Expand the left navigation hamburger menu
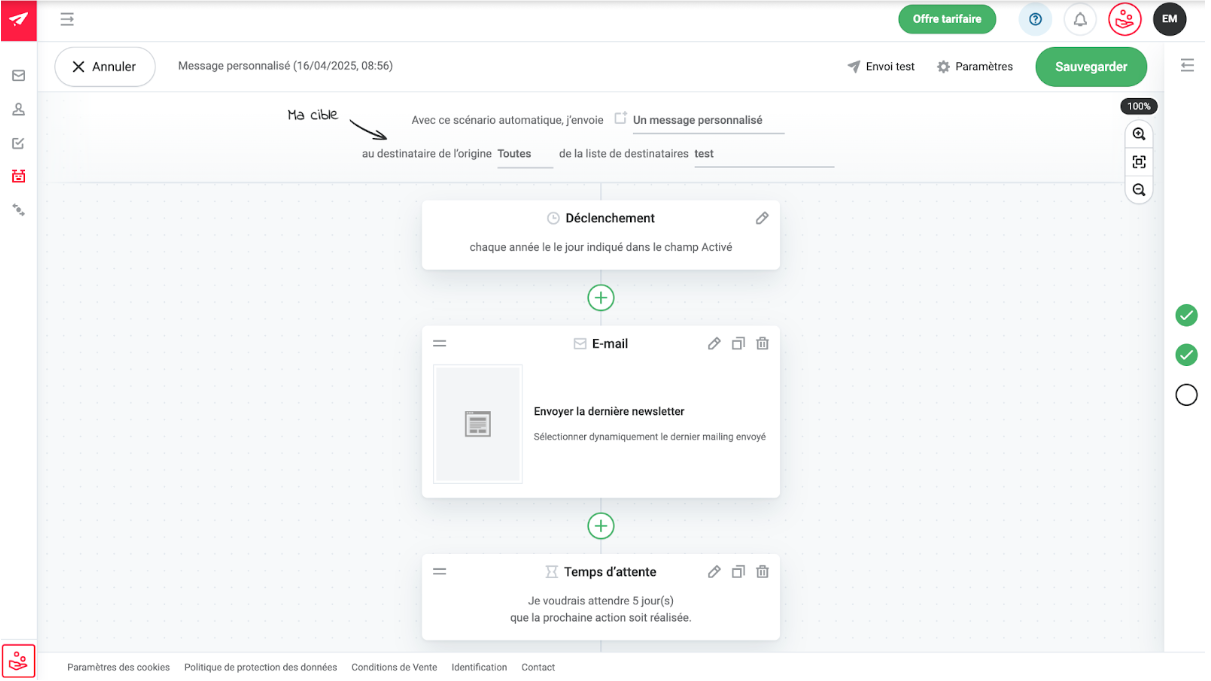 (x=67, y=19)
